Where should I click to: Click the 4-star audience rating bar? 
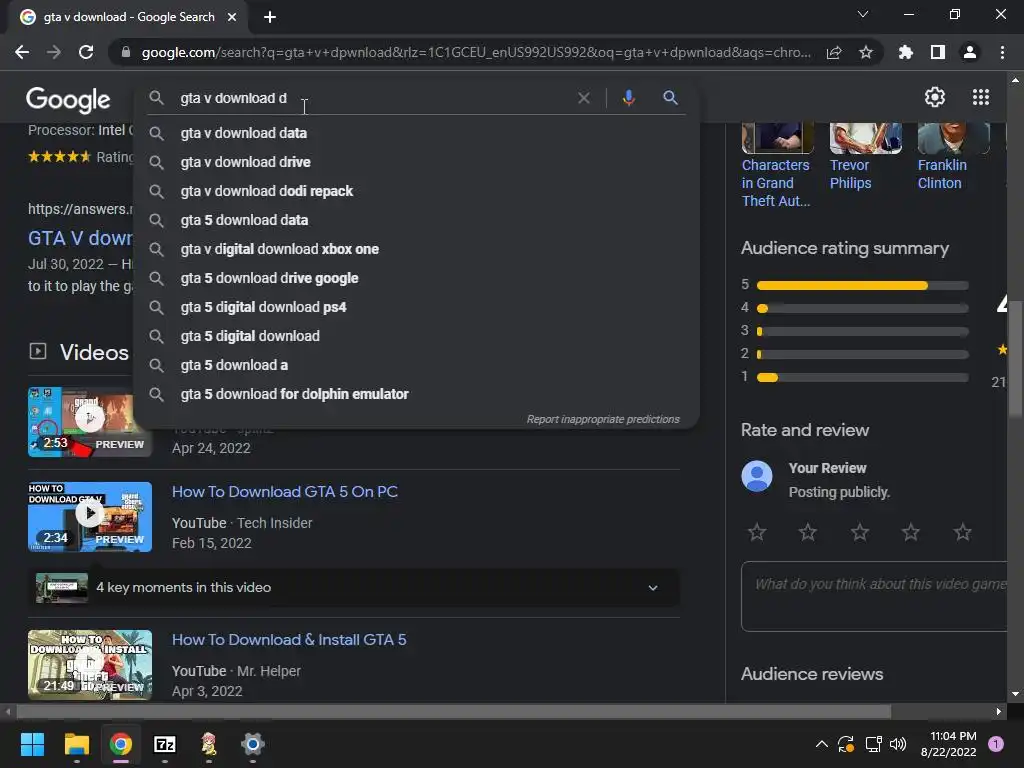[862, 308]
